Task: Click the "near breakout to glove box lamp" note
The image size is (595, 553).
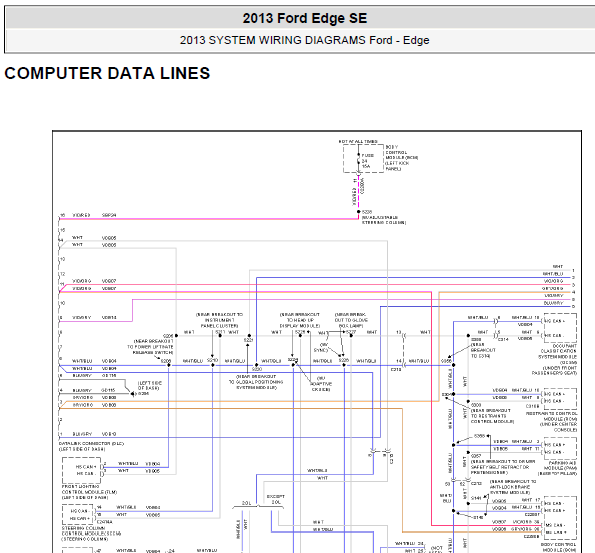Action: coord(351,320)
